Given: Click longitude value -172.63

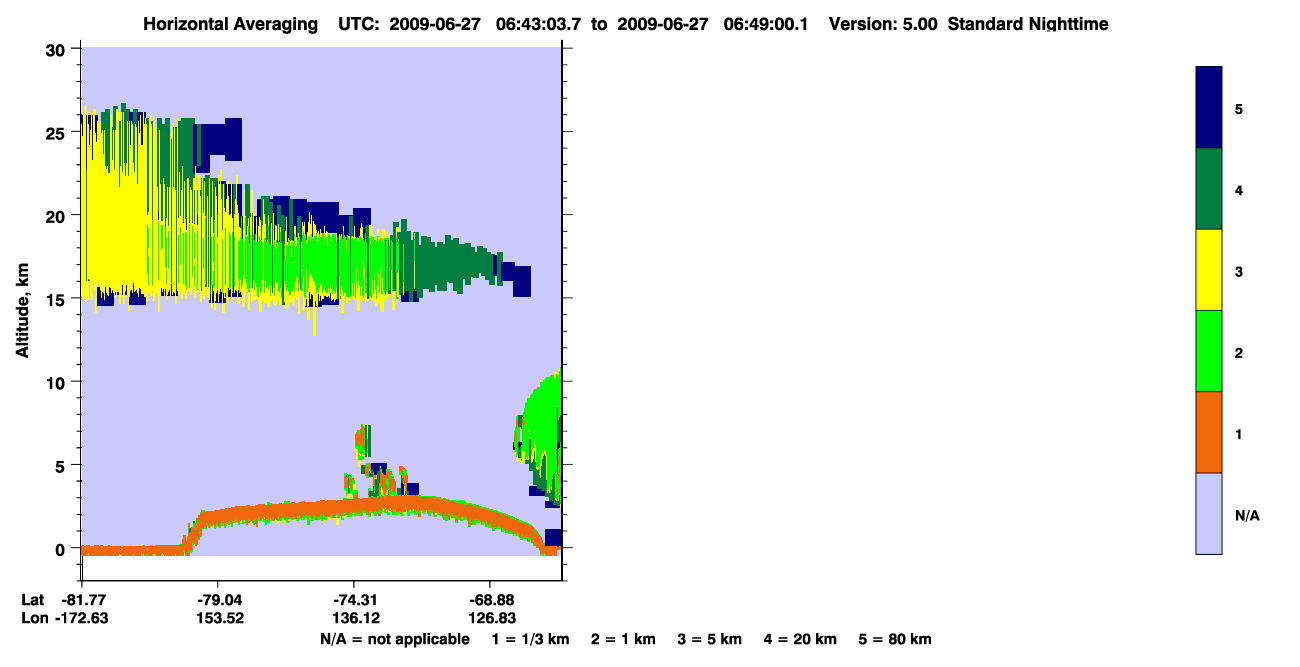Looking at the screenshot, I should click(82, 618).
